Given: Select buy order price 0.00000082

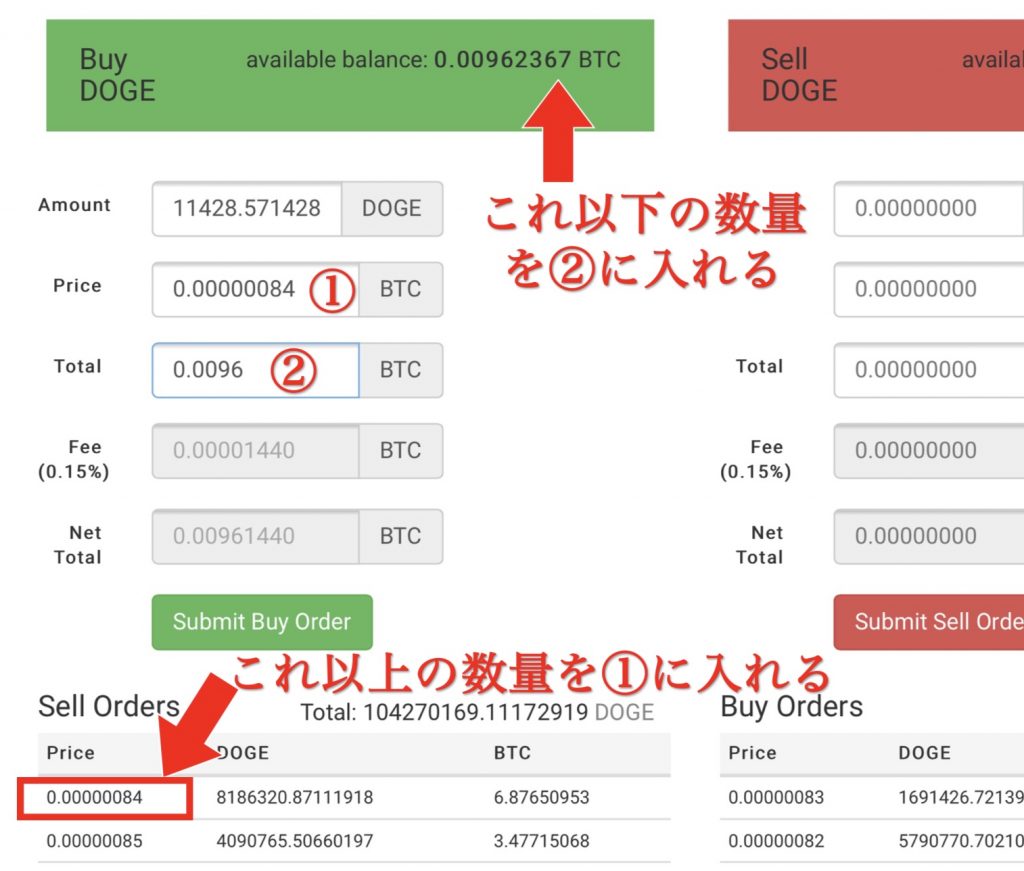Looking at the screenshot, I should pos(776,841).
